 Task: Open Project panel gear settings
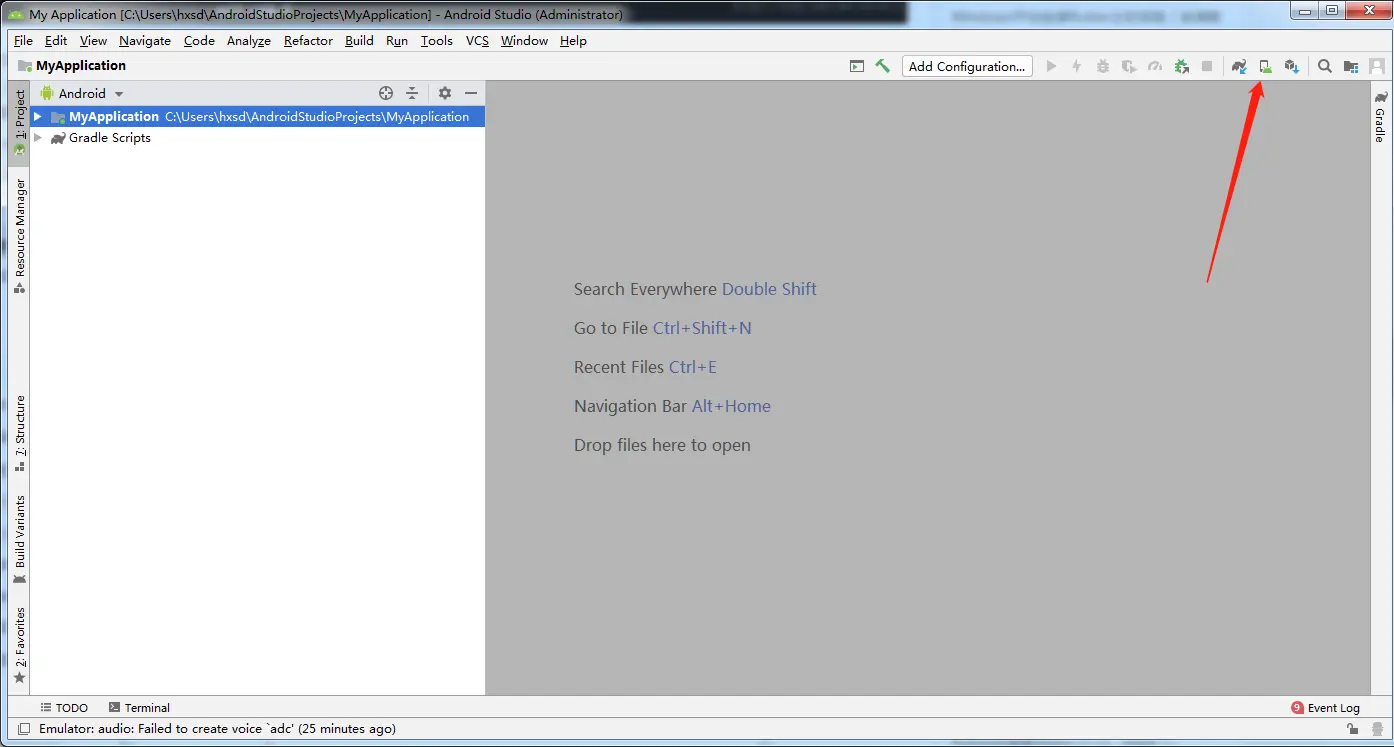445,93
